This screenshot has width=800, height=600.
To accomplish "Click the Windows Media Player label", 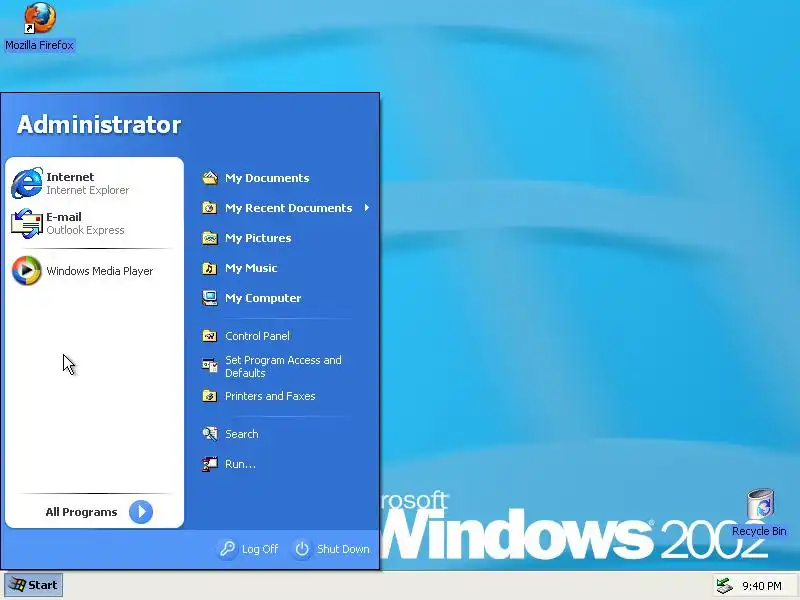I will [99, 271].
